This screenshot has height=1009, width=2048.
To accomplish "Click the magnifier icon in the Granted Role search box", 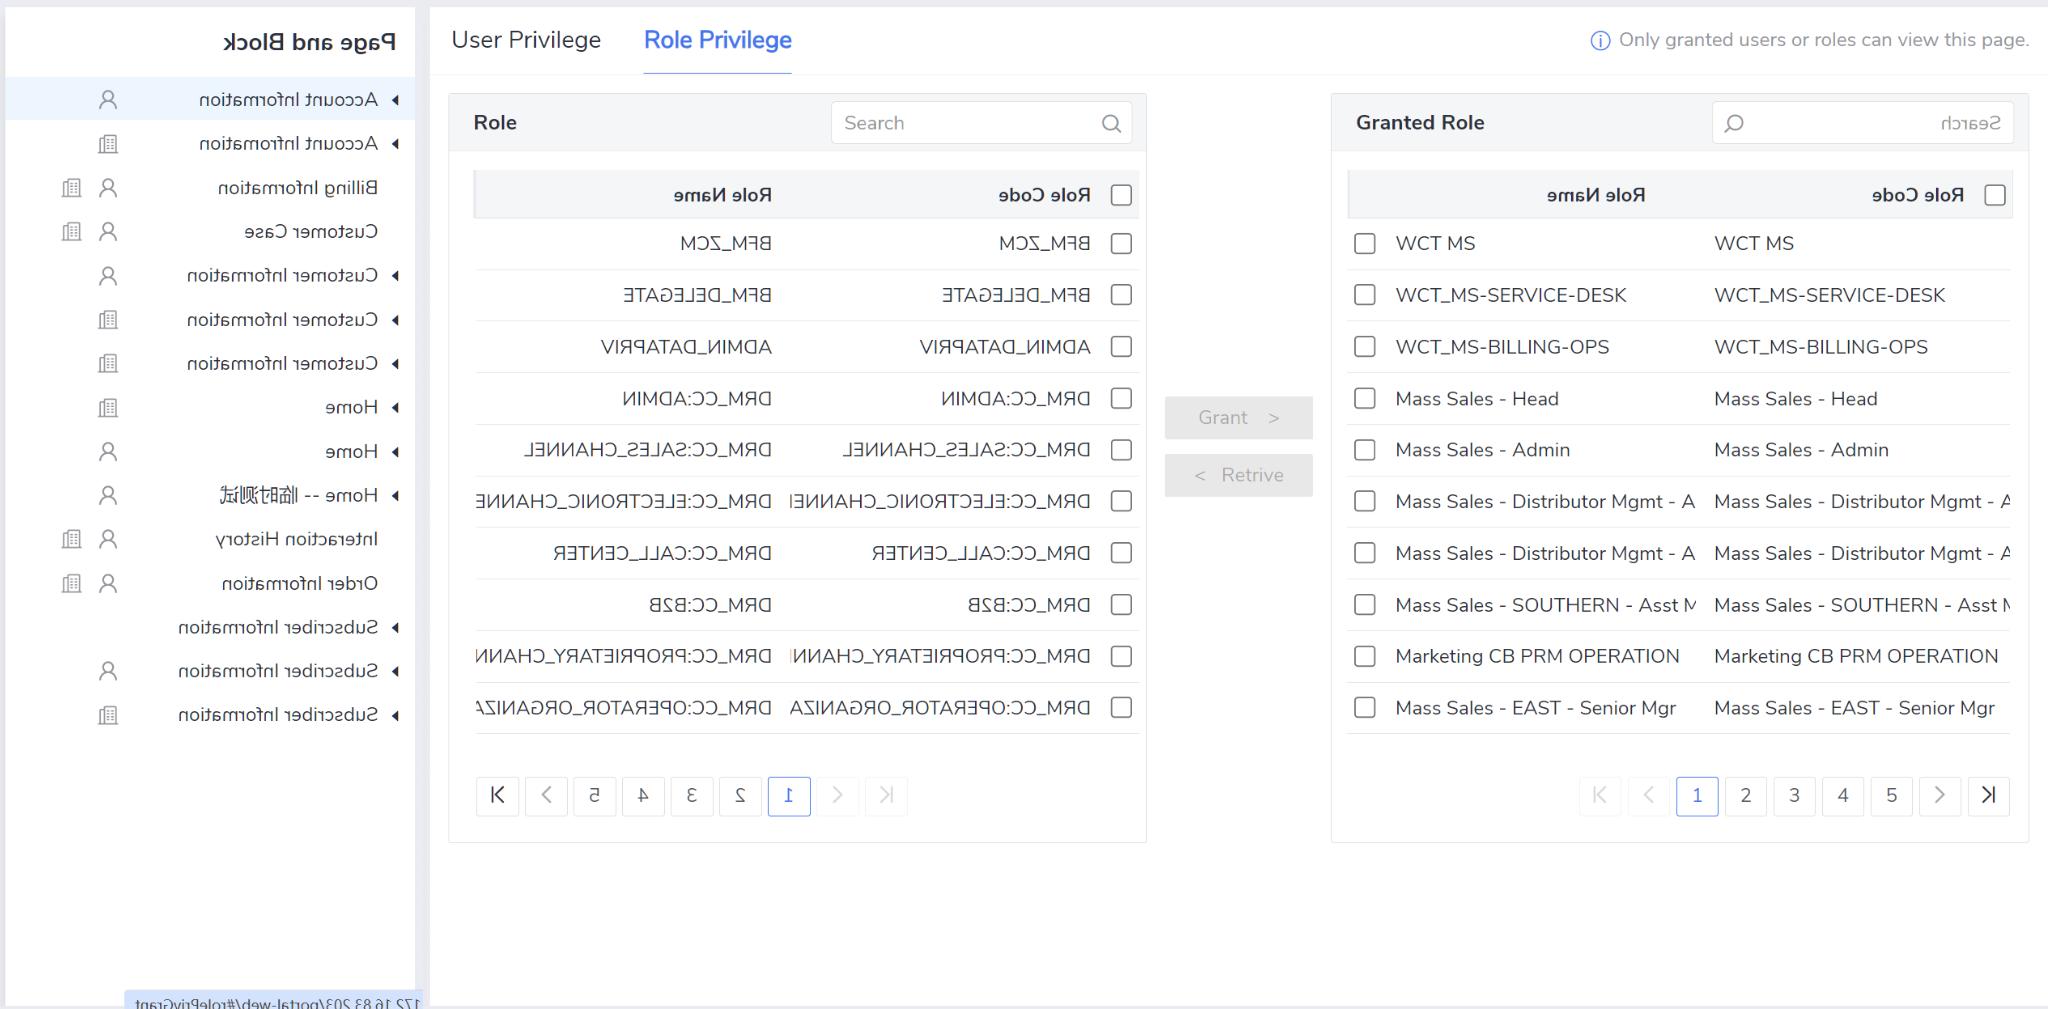I will [x=1734, y=123].
